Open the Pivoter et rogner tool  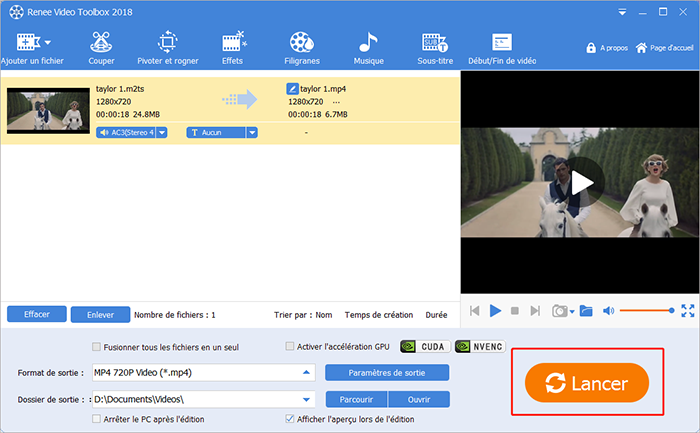pos(167,49)
